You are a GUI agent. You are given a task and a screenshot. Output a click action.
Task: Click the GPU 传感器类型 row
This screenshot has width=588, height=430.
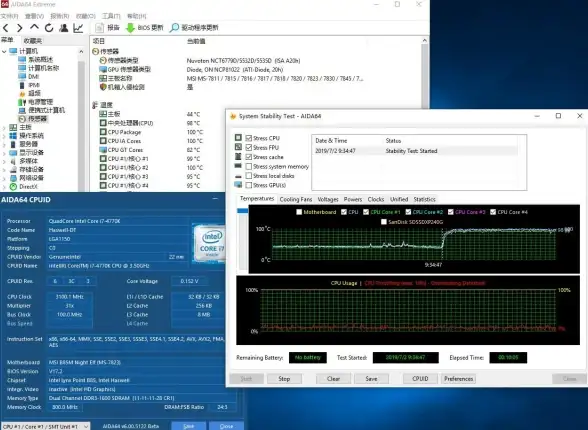pos(191,69)
